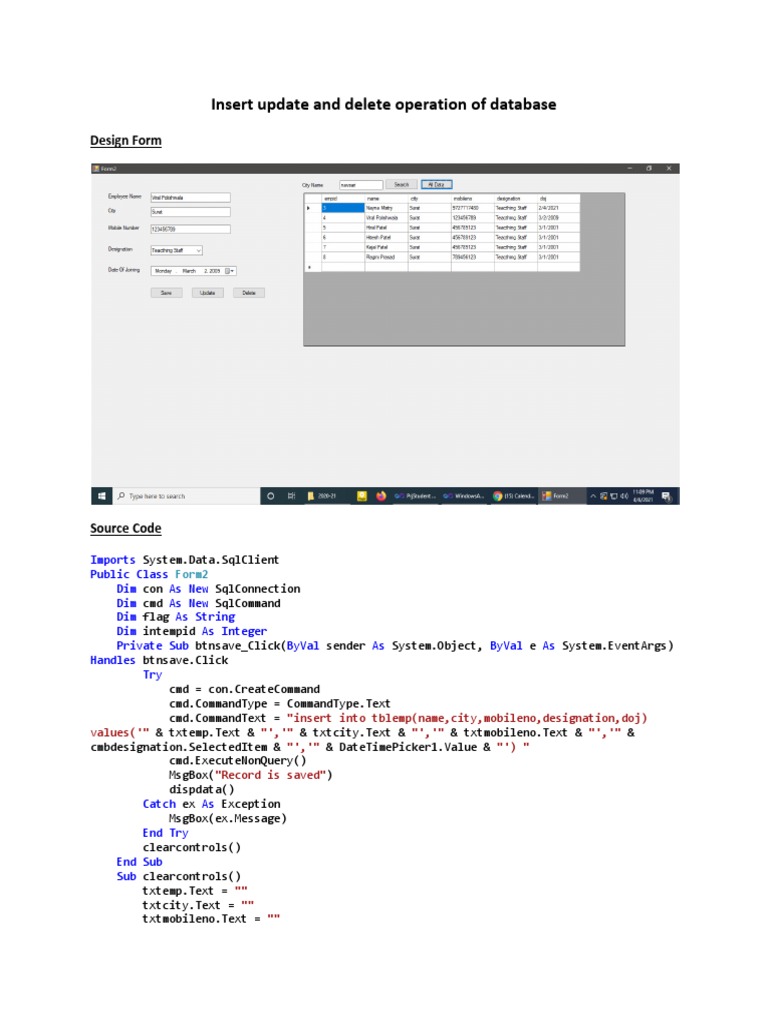Show hidden system tray icons

click(593, 496)
